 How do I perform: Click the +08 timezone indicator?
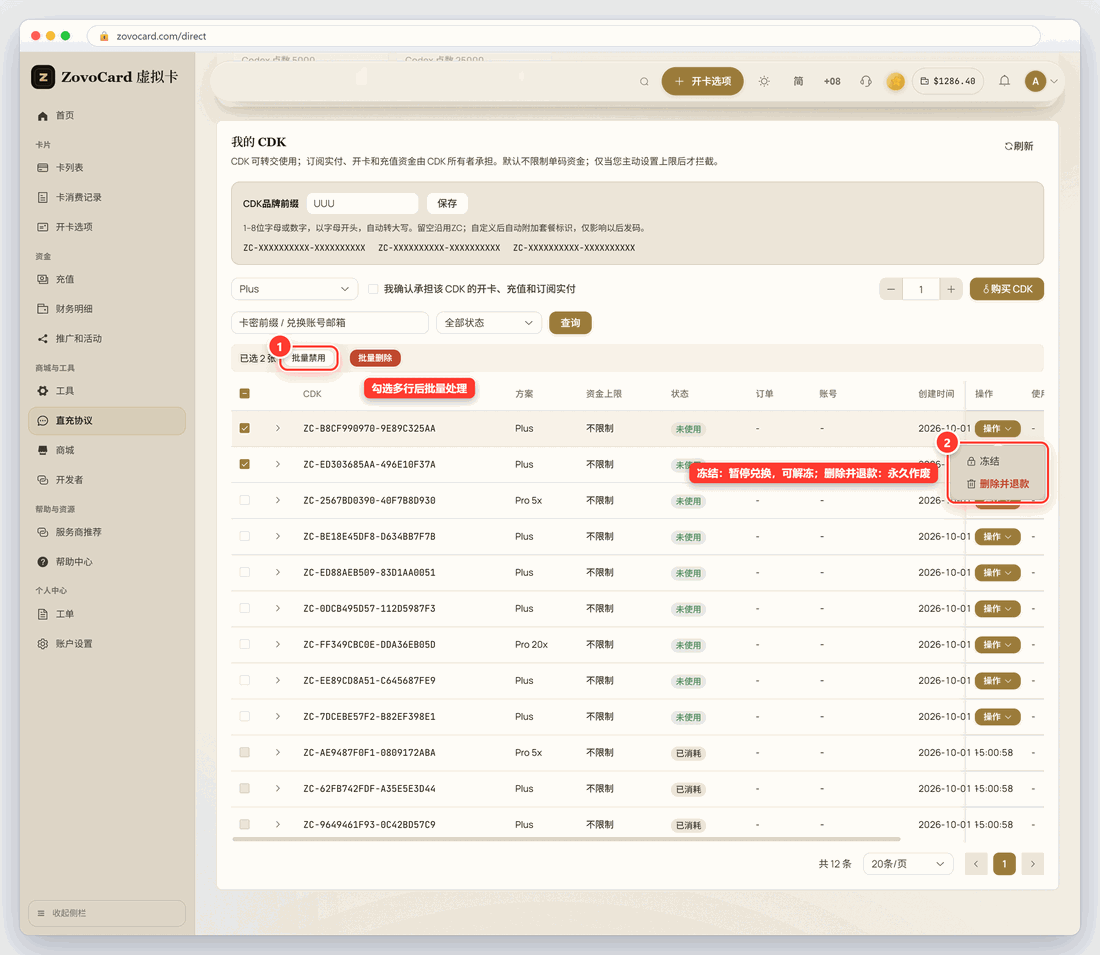pos(832,81)
